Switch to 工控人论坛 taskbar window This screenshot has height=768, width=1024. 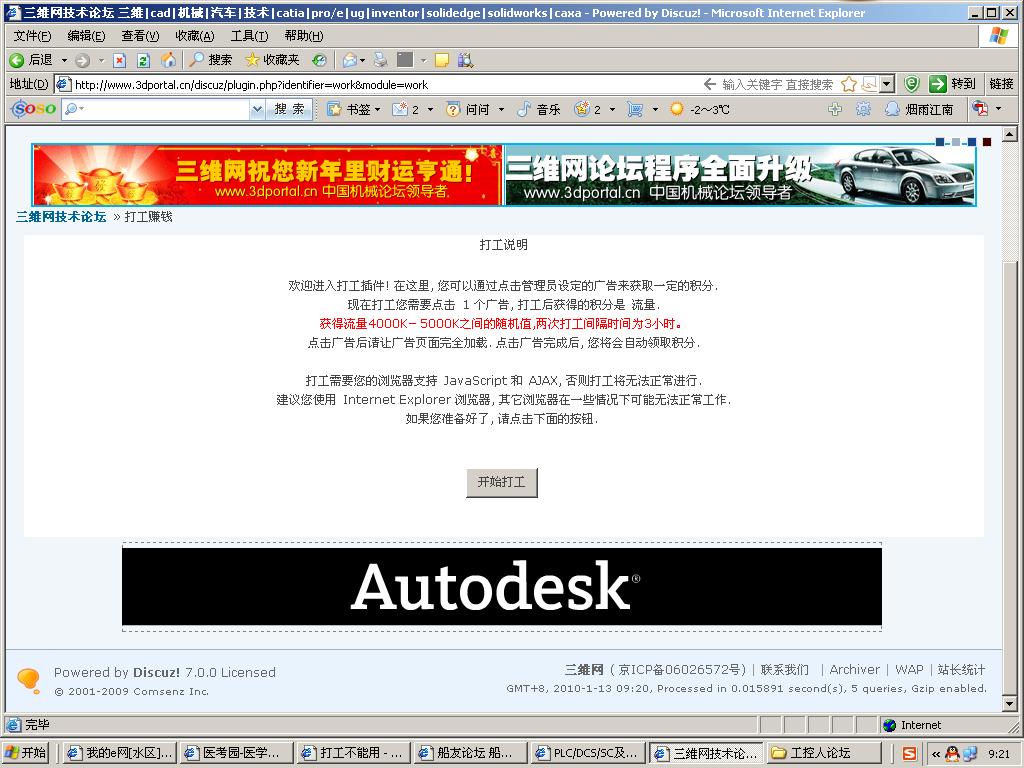[823, 753]
